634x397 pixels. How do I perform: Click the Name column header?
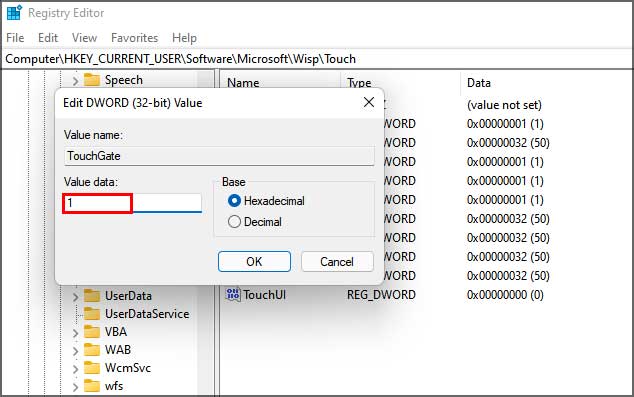click(243, 83)
